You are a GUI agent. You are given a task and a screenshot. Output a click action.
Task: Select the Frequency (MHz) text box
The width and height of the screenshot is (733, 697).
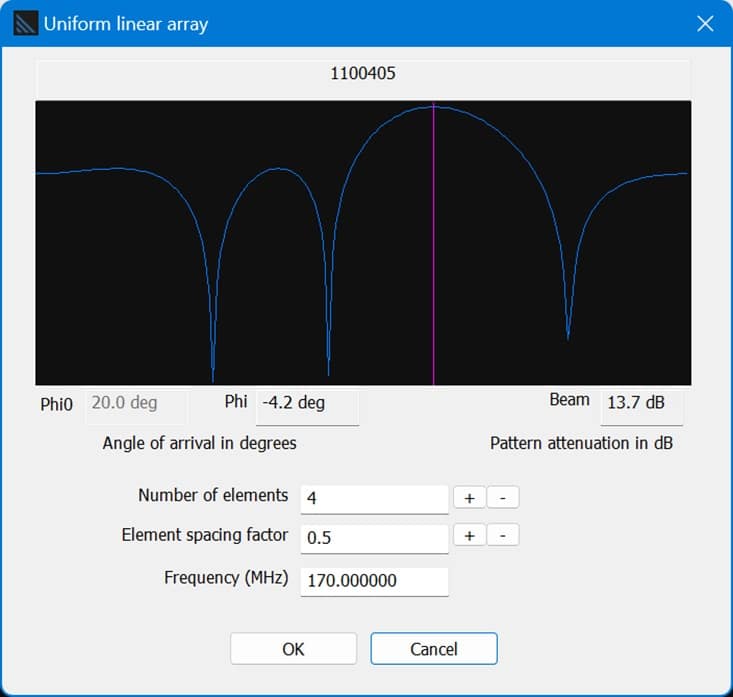coord(374,580)
